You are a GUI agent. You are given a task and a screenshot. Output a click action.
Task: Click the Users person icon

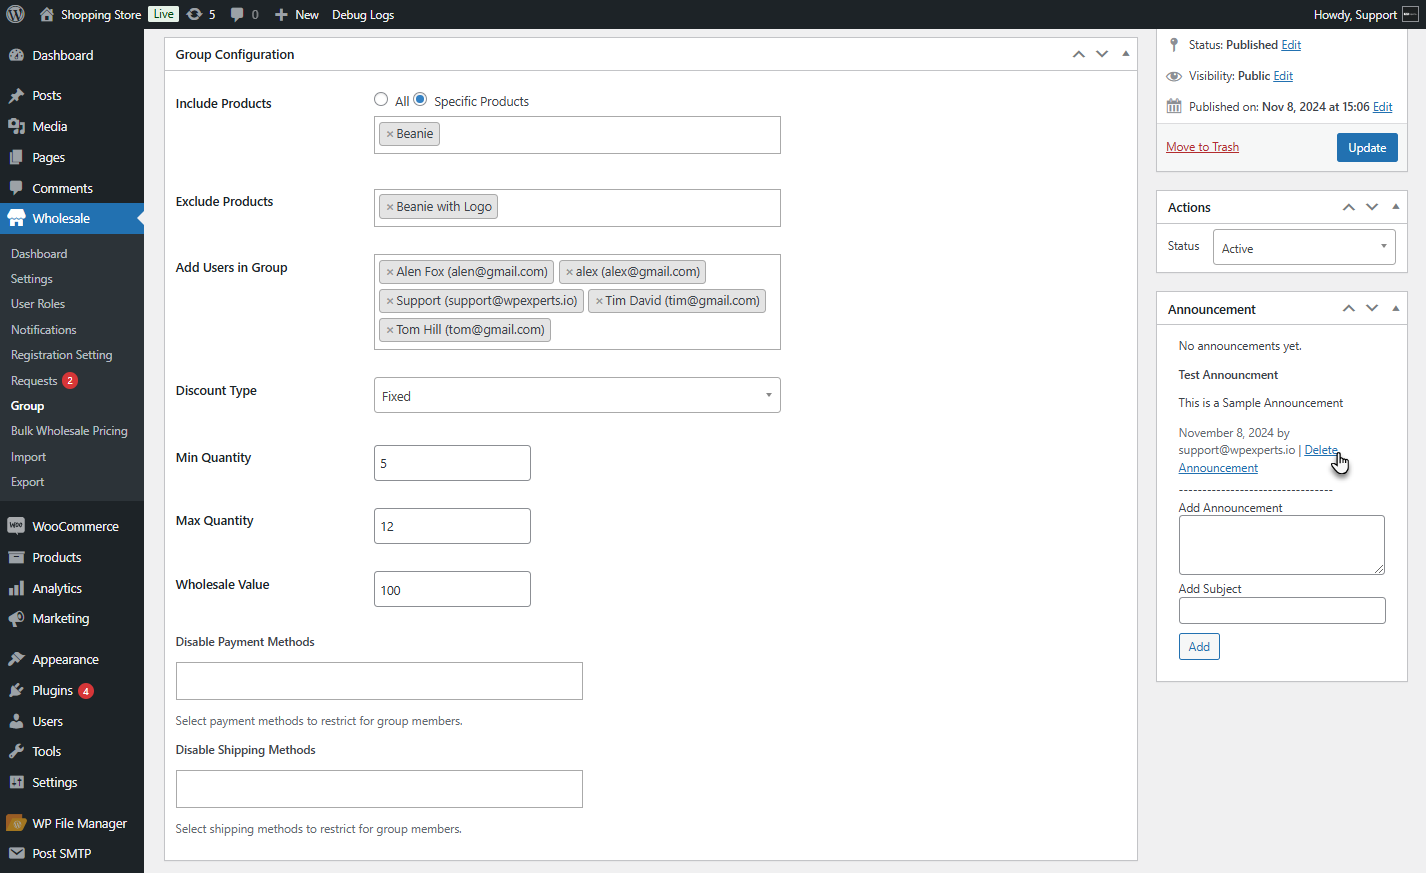(x=16, y=722)
